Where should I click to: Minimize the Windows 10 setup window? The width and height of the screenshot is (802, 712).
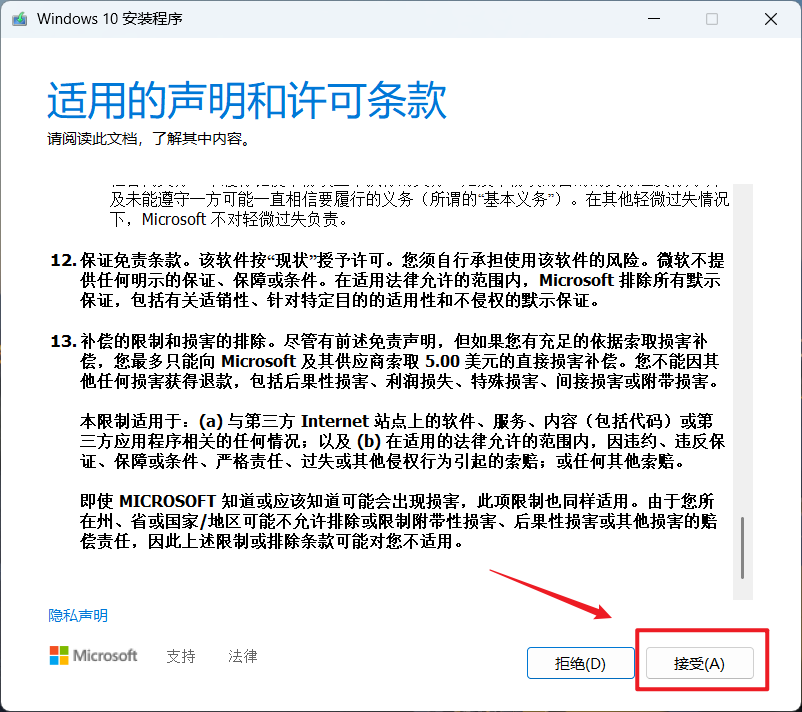[654, 19]
